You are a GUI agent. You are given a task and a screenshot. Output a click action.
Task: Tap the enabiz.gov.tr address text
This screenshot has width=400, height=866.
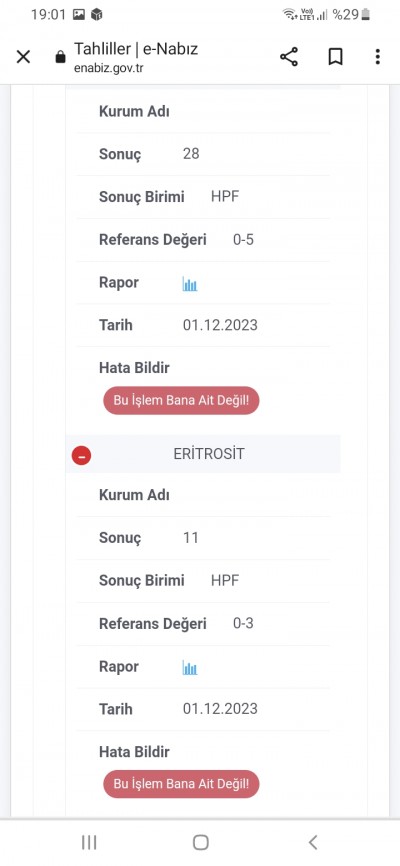[109, 67]
